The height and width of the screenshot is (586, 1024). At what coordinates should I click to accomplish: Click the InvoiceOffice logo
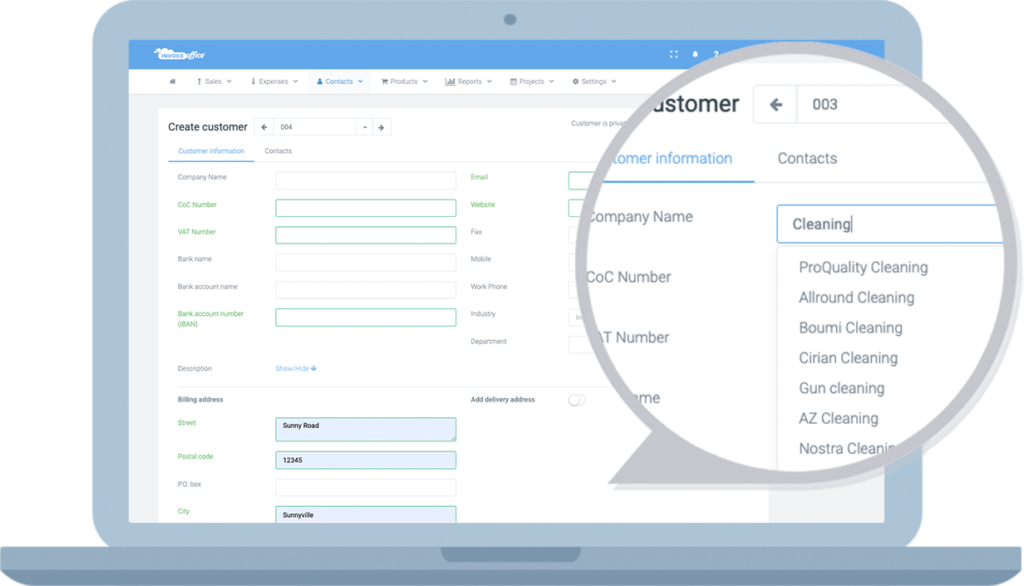click(x=179, y=54)
